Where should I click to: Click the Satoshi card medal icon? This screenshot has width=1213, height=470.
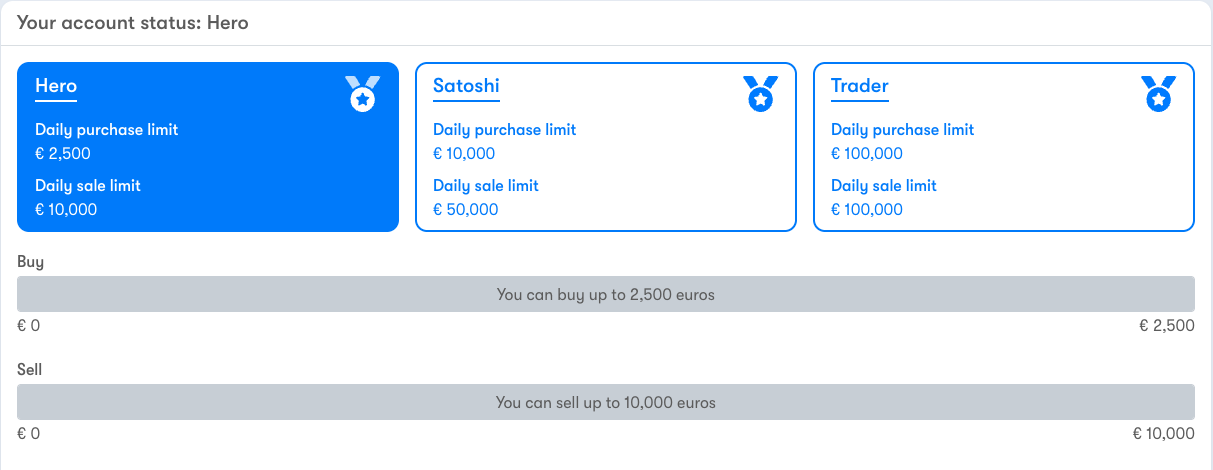pyautogui.click(x=761, y=93)
